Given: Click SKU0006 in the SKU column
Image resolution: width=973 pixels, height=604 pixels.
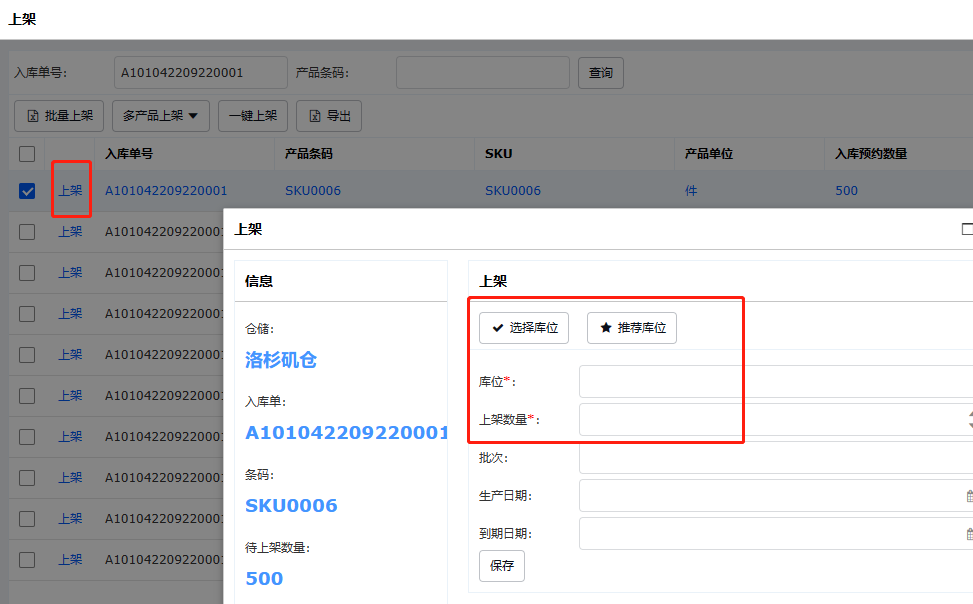Looking at the screenshot, I should [513, 191].
